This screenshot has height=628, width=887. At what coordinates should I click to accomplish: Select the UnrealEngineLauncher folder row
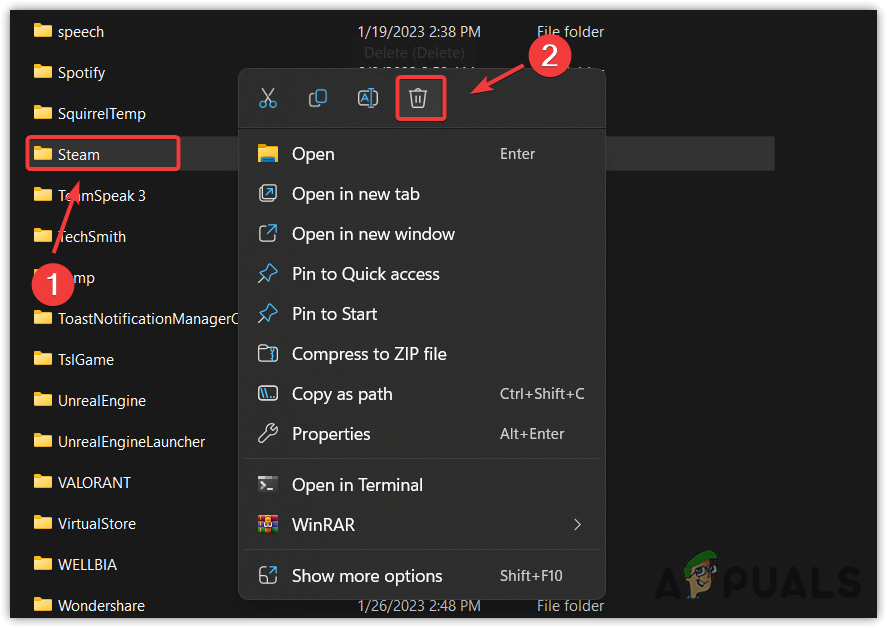point(134,442)
